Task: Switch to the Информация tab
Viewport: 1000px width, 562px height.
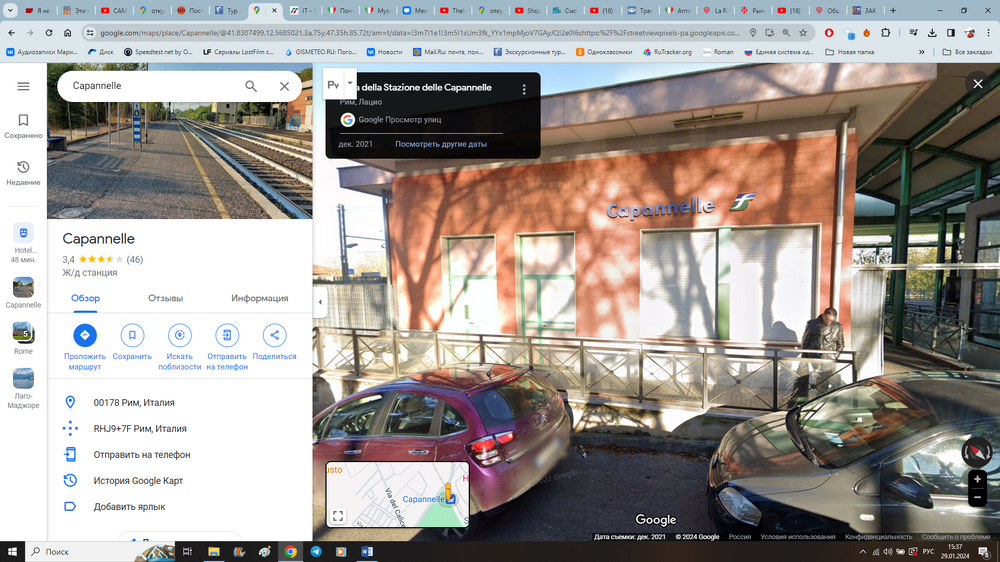Action: (260, 298)
